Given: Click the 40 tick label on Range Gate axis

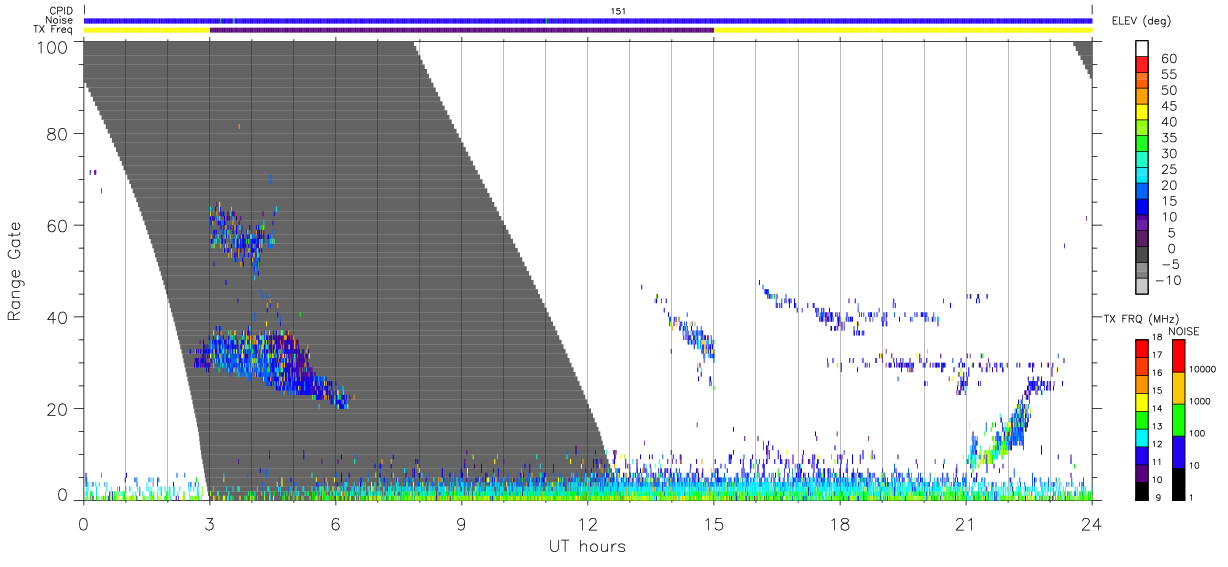Looking at the screenshot, I should coord(59,317).
